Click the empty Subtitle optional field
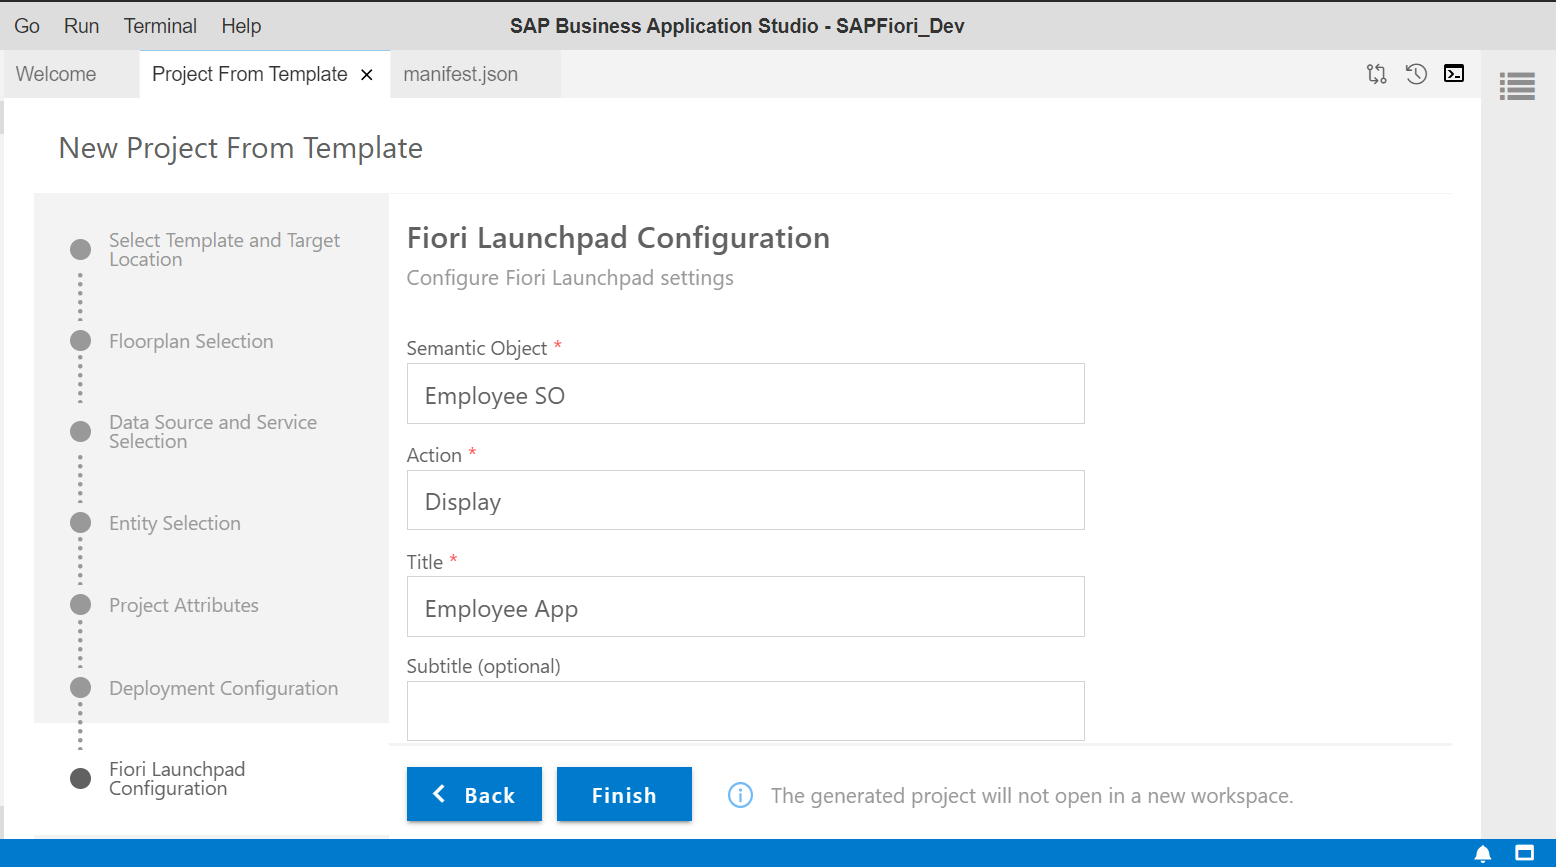Image resolution: width=1556 pixels, height=867 pixels. pyautogui.click(x=745, y=711)
